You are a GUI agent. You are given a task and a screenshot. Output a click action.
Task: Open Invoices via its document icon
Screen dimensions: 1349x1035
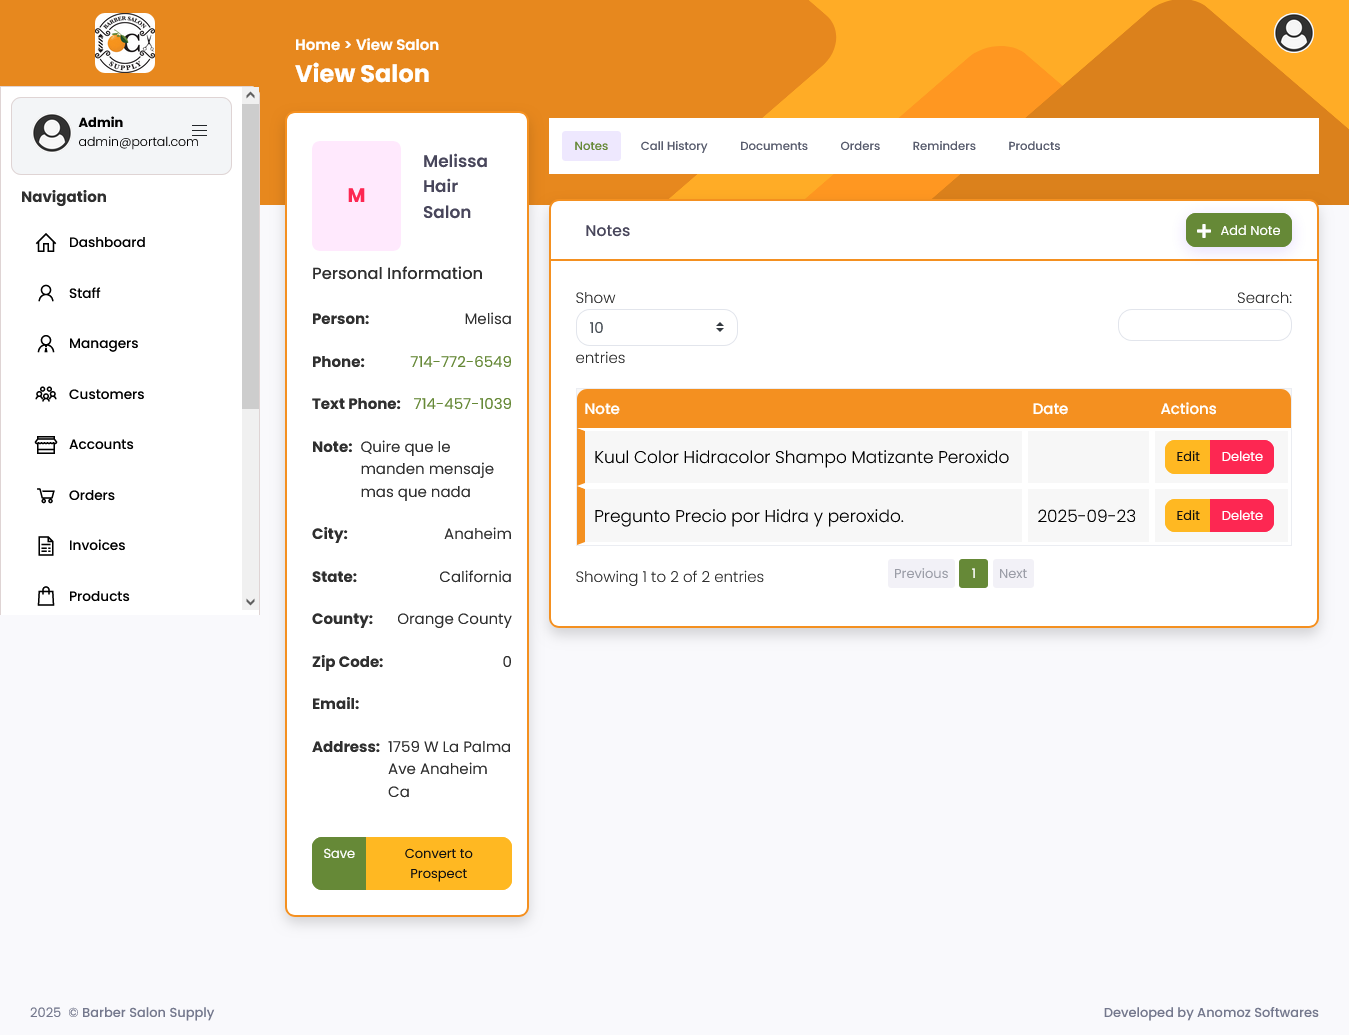(46, 545)
